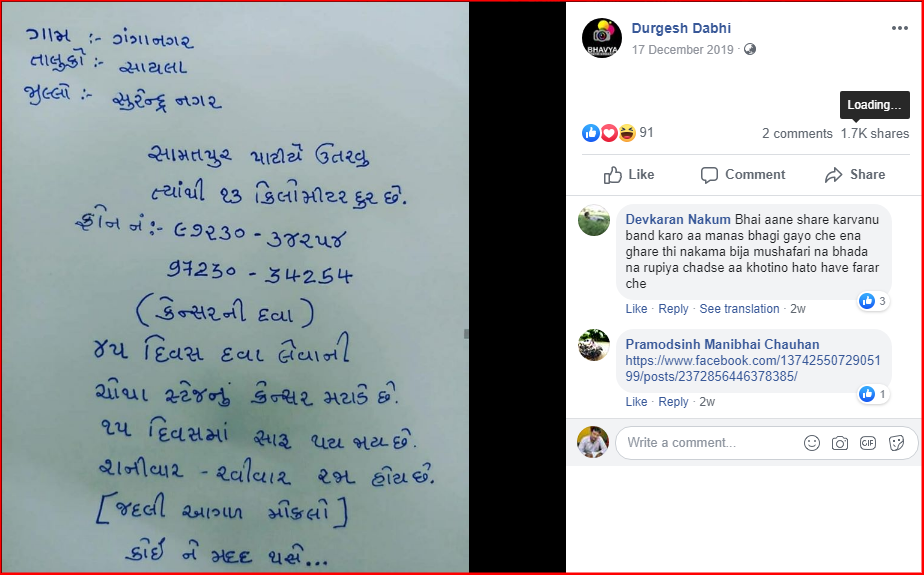Insert an emoji in the comment box
Image resolution: width=924 pixels, height=575 pixels.
click(x=811, y=443)
